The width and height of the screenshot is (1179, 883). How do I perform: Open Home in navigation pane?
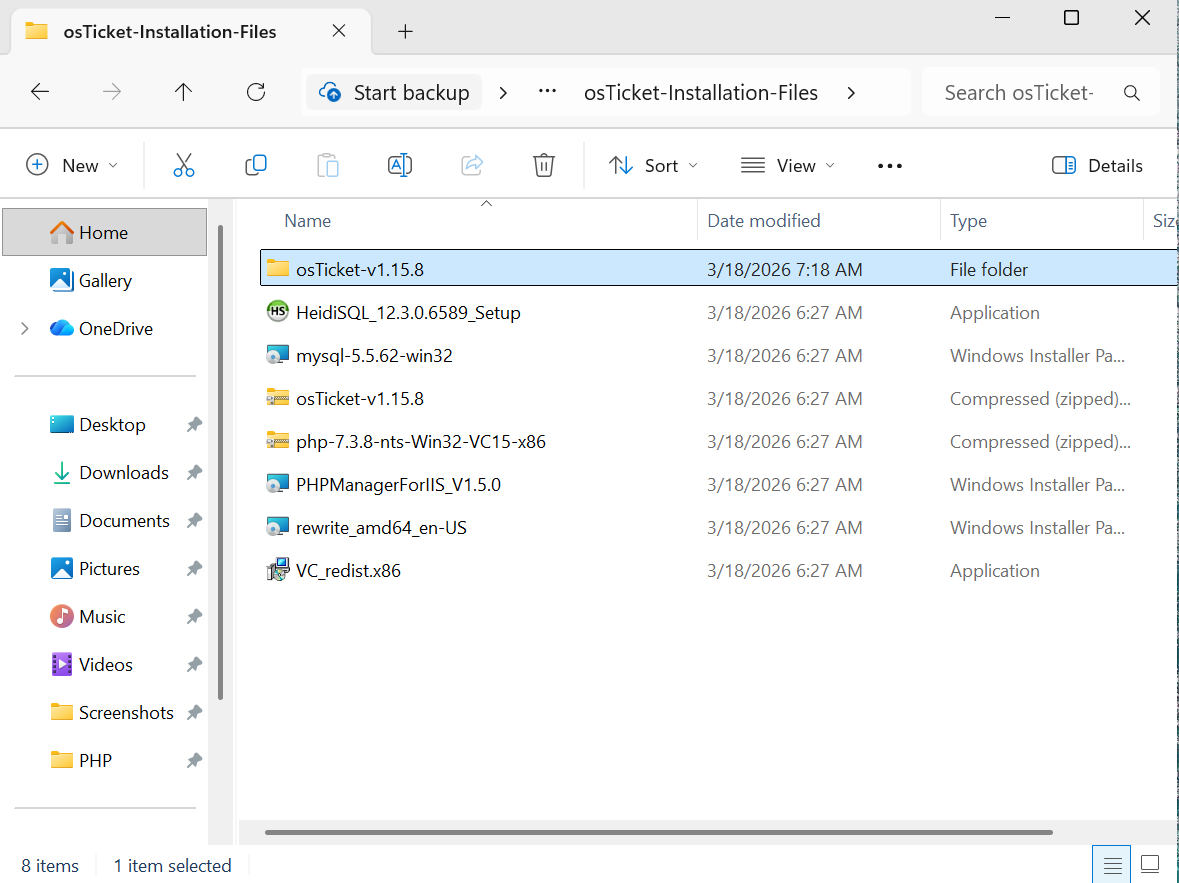click(105, 232)
